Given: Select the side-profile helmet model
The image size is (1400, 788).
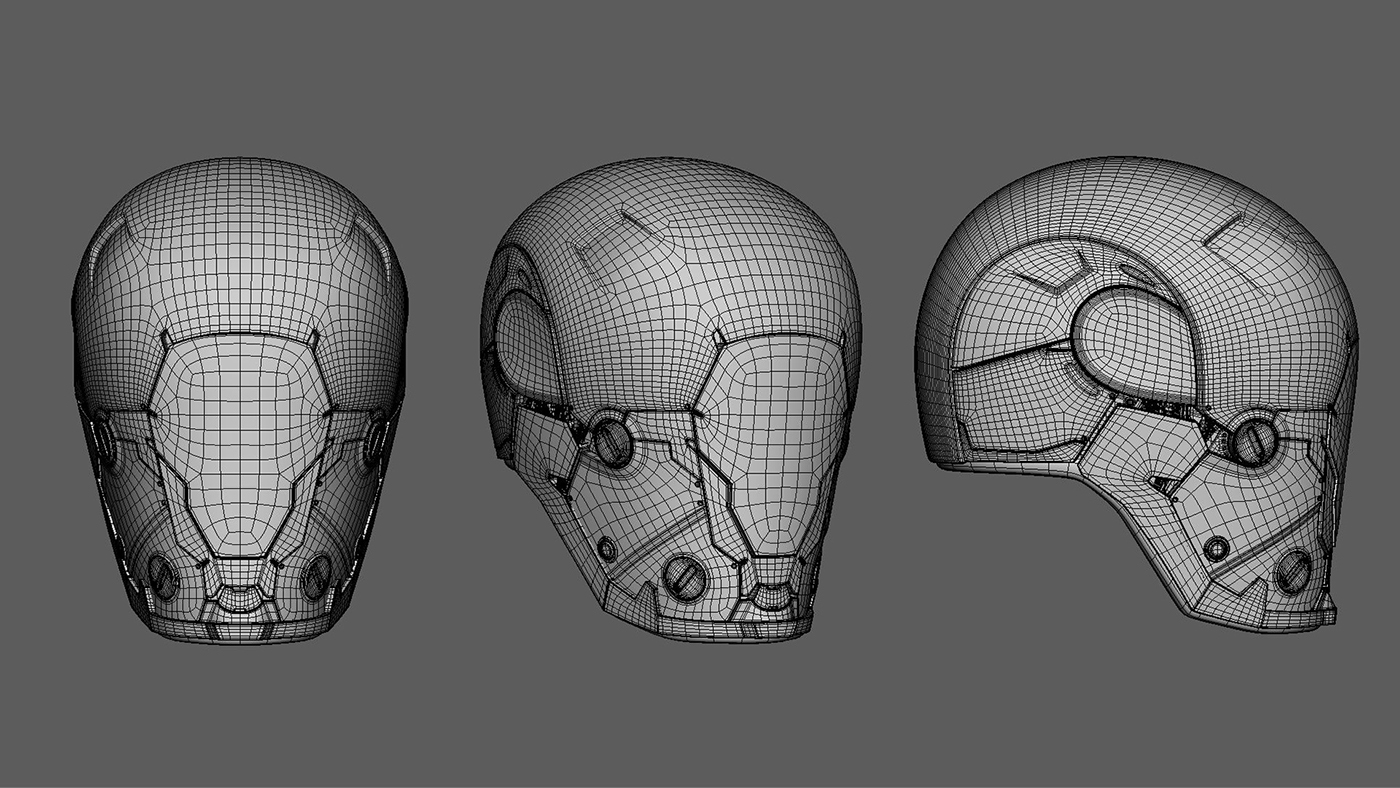Looking at the screenshot, I should click(1137, 393).
